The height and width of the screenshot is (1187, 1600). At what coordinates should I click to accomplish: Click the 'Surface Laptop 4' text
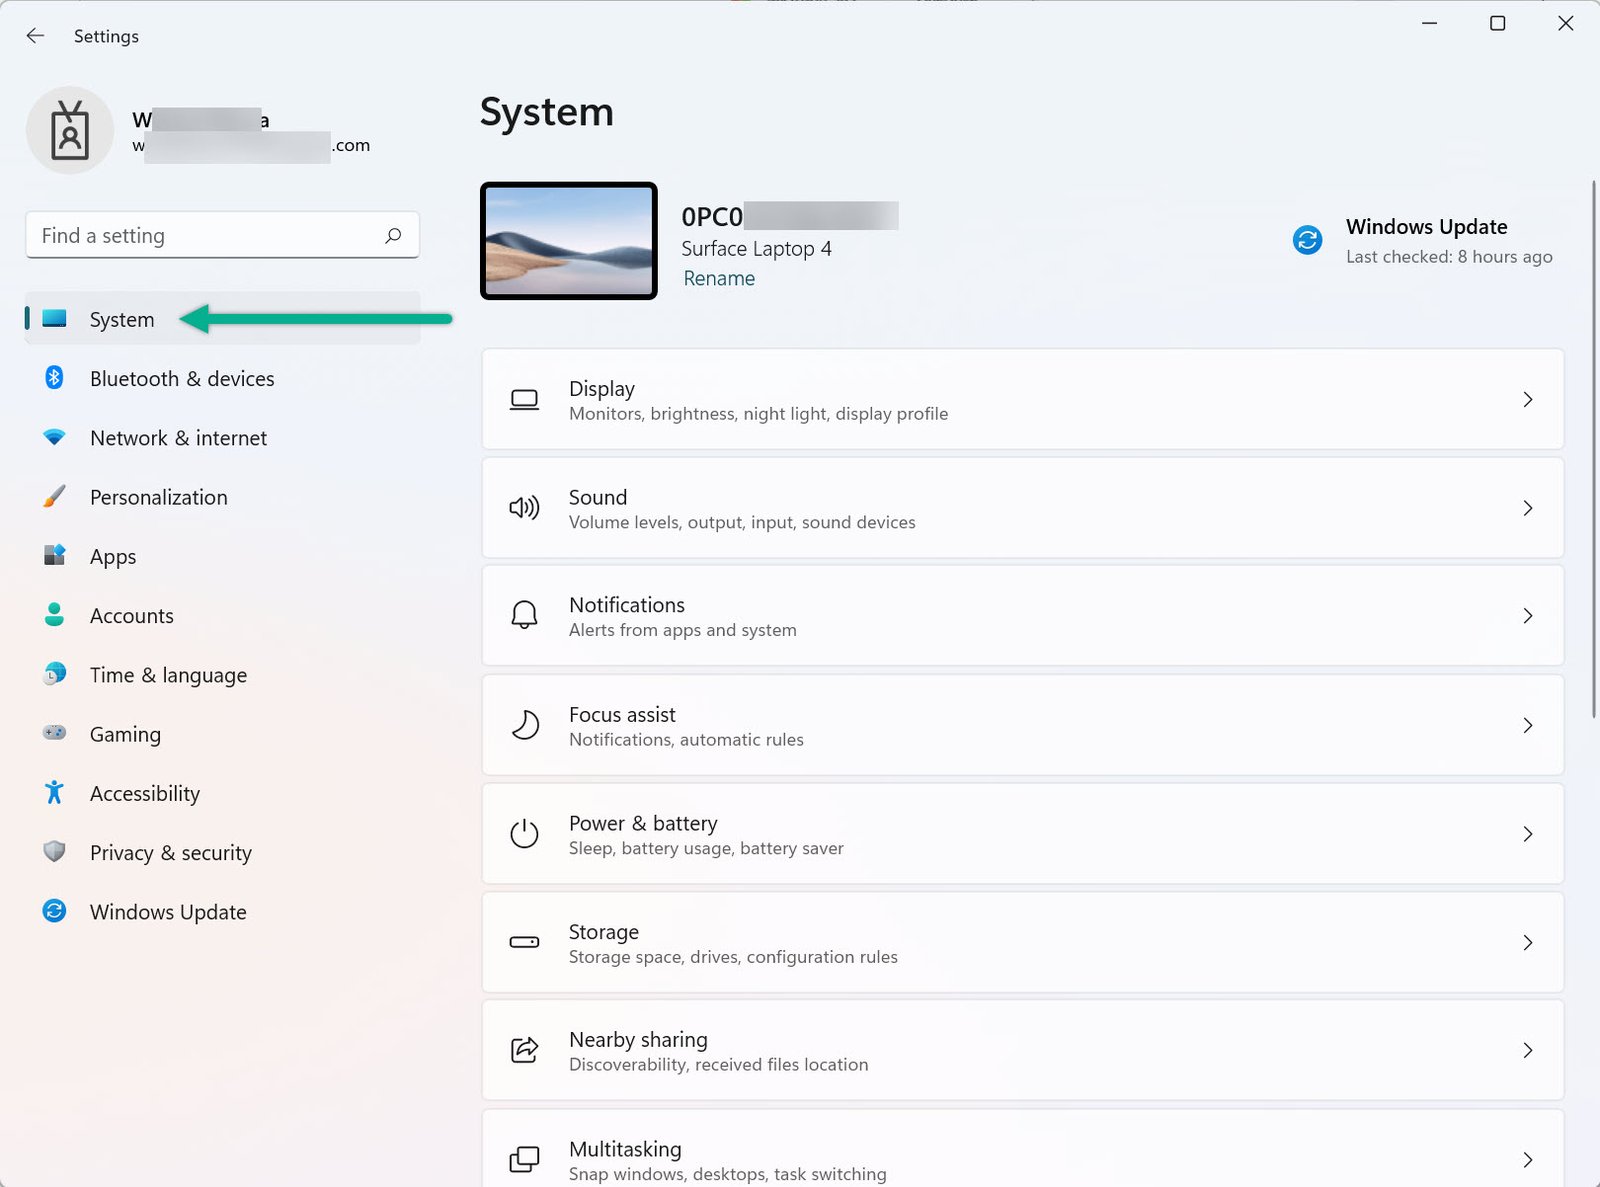click(756, 248)
